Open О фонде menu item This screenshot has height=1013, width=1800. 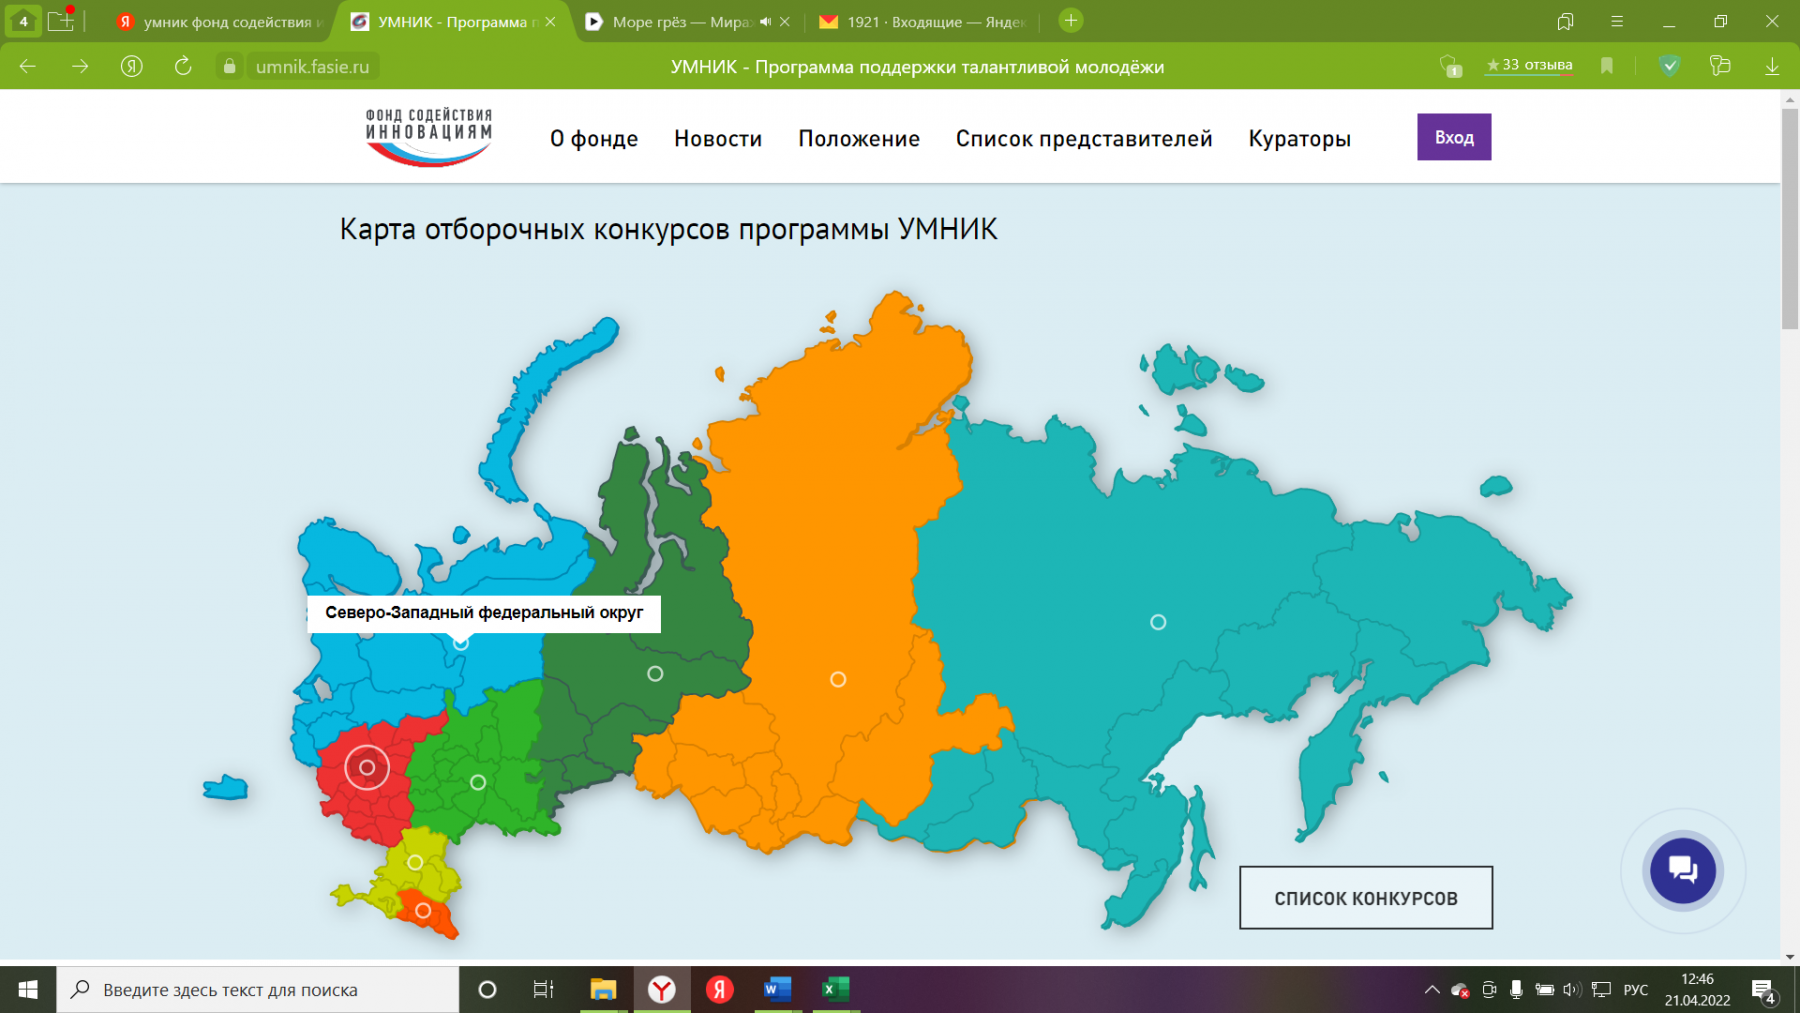point(594,138)
